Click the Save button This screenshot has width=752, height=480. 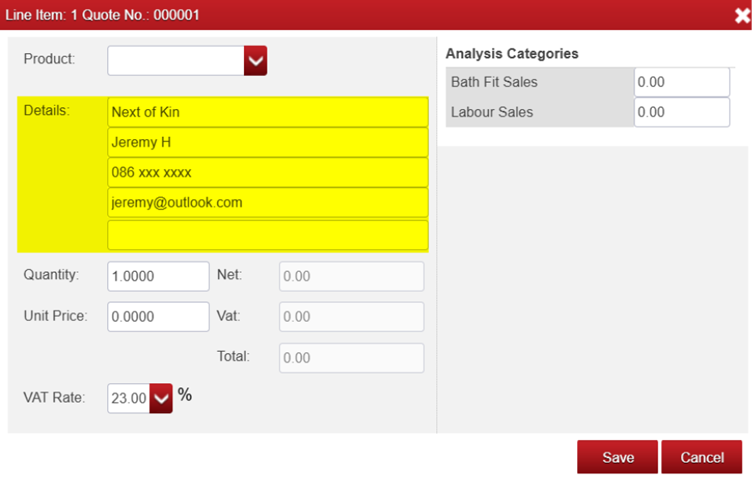(618, 457)
